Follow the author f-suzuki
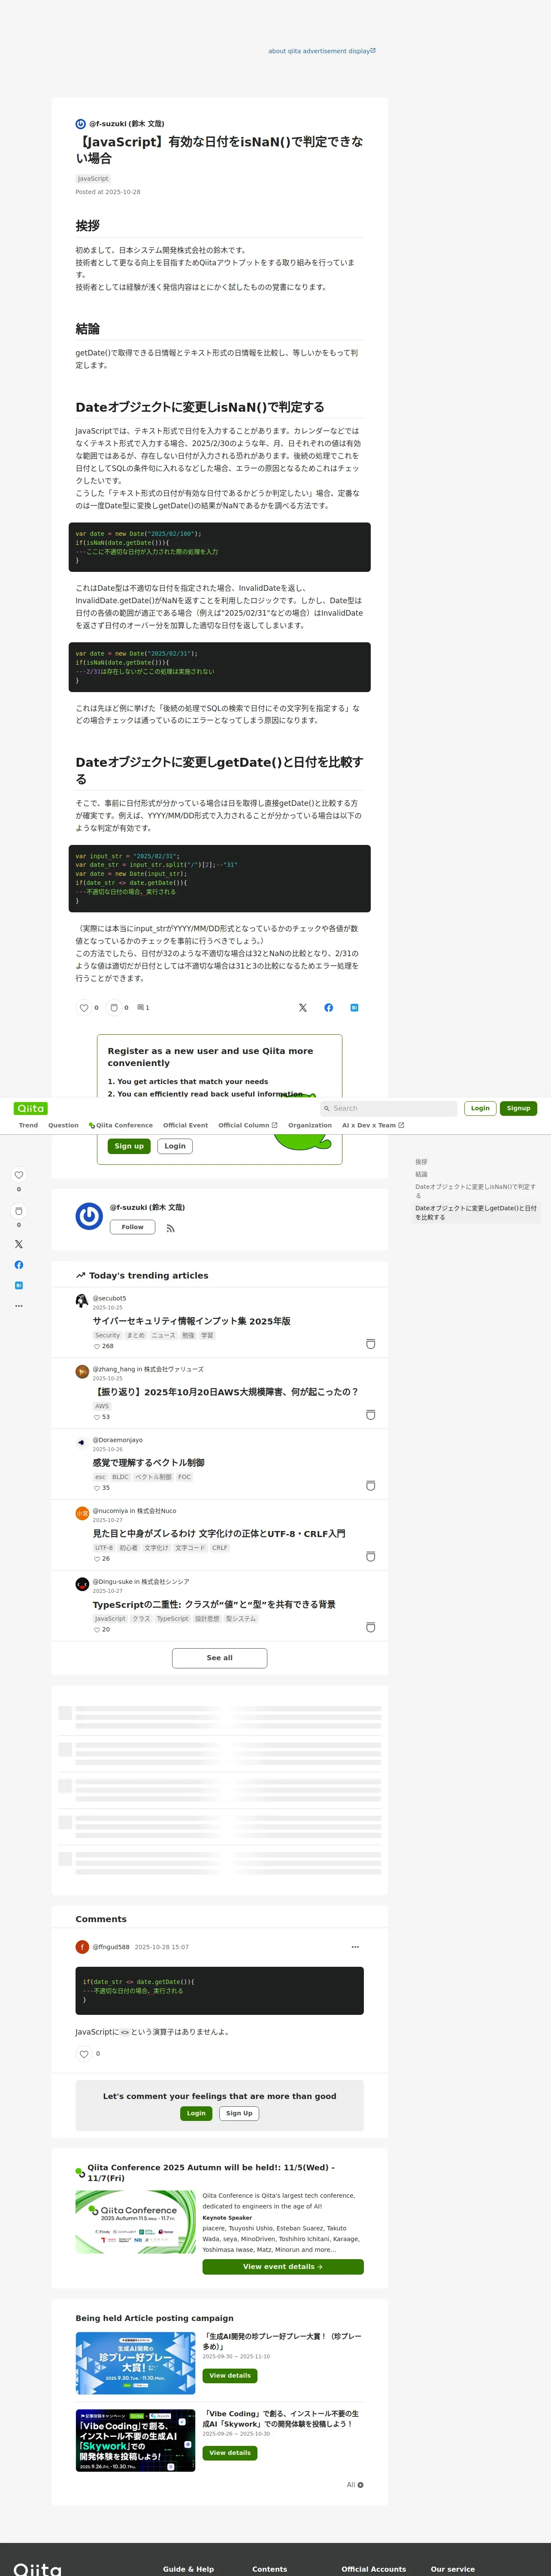 pos(132,1227)
